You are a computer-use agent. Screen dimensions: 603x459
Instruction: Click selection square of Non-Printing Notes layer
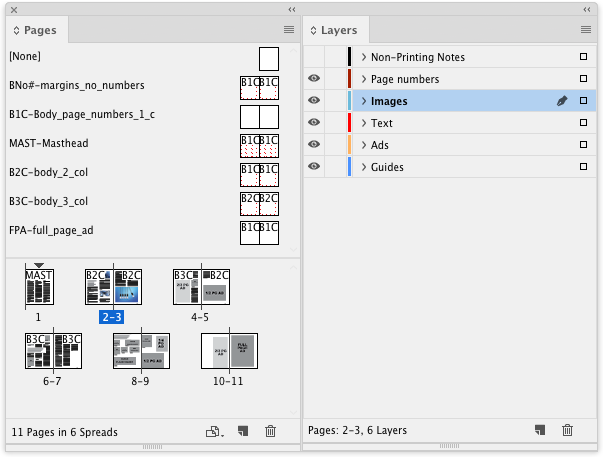coord(583,57)
